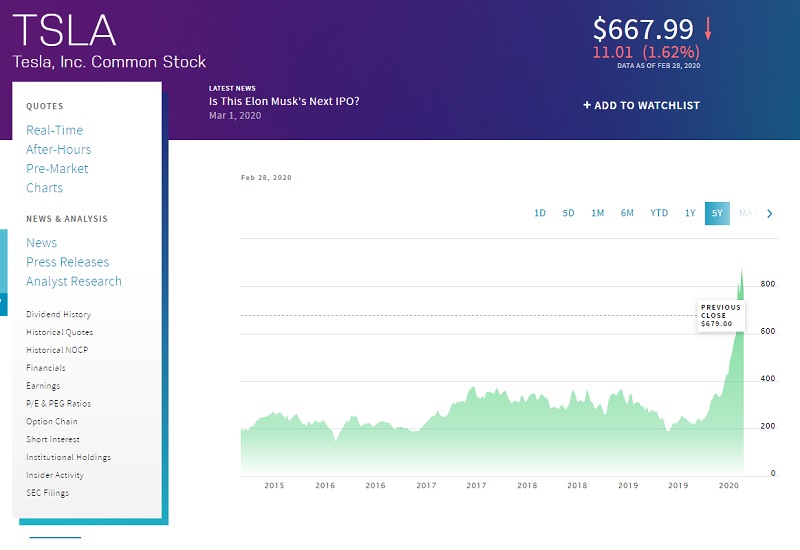View Analyst Research
The height and width of the screenshot is (550, 800).
pyautogui.click(x=74, y=281)
